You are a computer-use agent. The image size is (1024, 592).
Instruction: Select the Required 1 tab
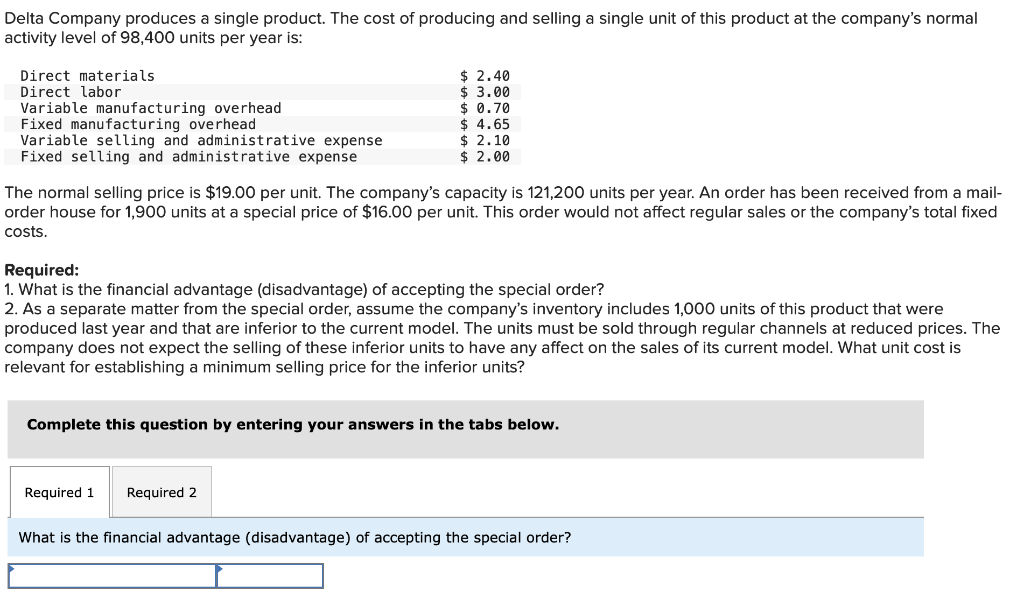coord(59,492)
